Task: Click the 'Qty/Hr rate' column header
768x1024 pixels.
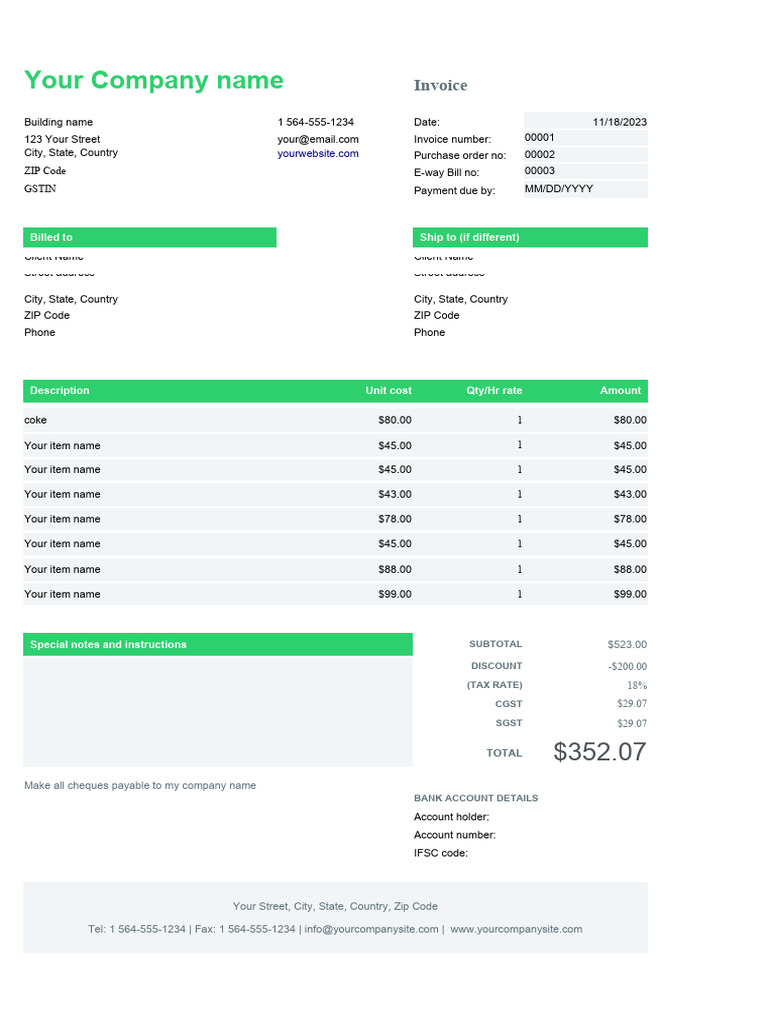Action: (x=494, y=390)
